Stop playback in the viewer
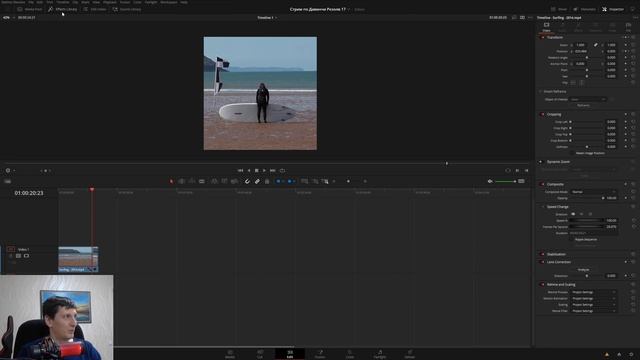640x360 pixels. click(257, 171)
